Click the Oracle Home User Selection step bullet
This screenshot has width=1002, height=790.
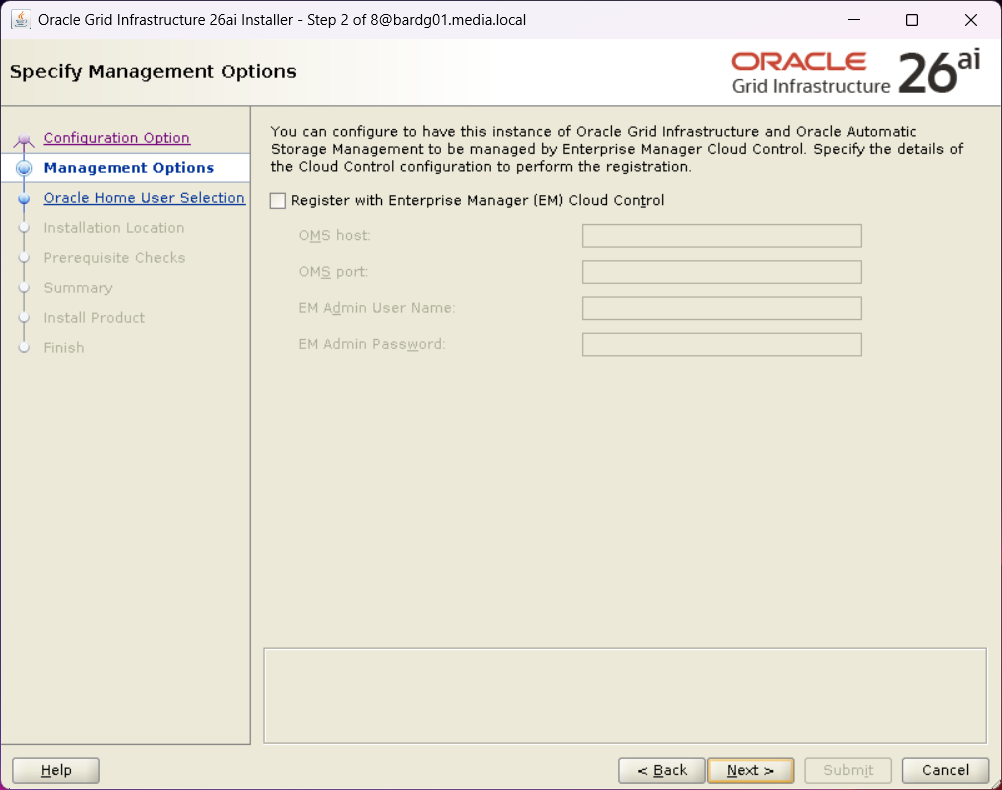point(24,198)
